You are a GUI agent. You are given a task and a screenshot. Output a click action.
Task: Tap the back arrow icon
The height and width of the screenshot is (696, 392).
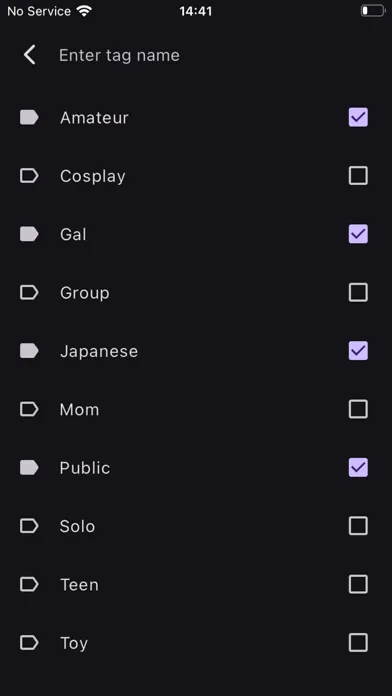[x=29, y=55]
